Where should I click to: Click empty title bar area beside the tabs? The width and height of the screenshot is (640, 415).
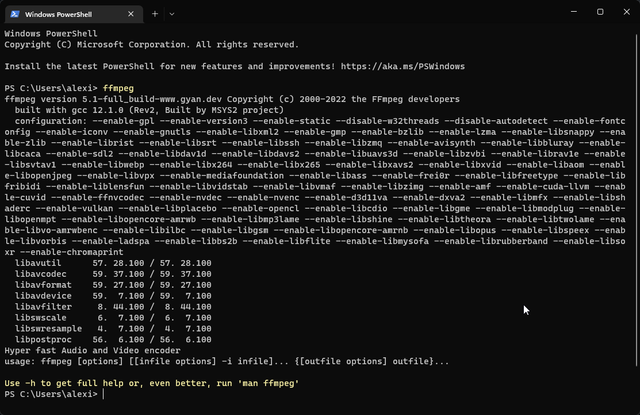pyautogui.click(x=360, y=14)
